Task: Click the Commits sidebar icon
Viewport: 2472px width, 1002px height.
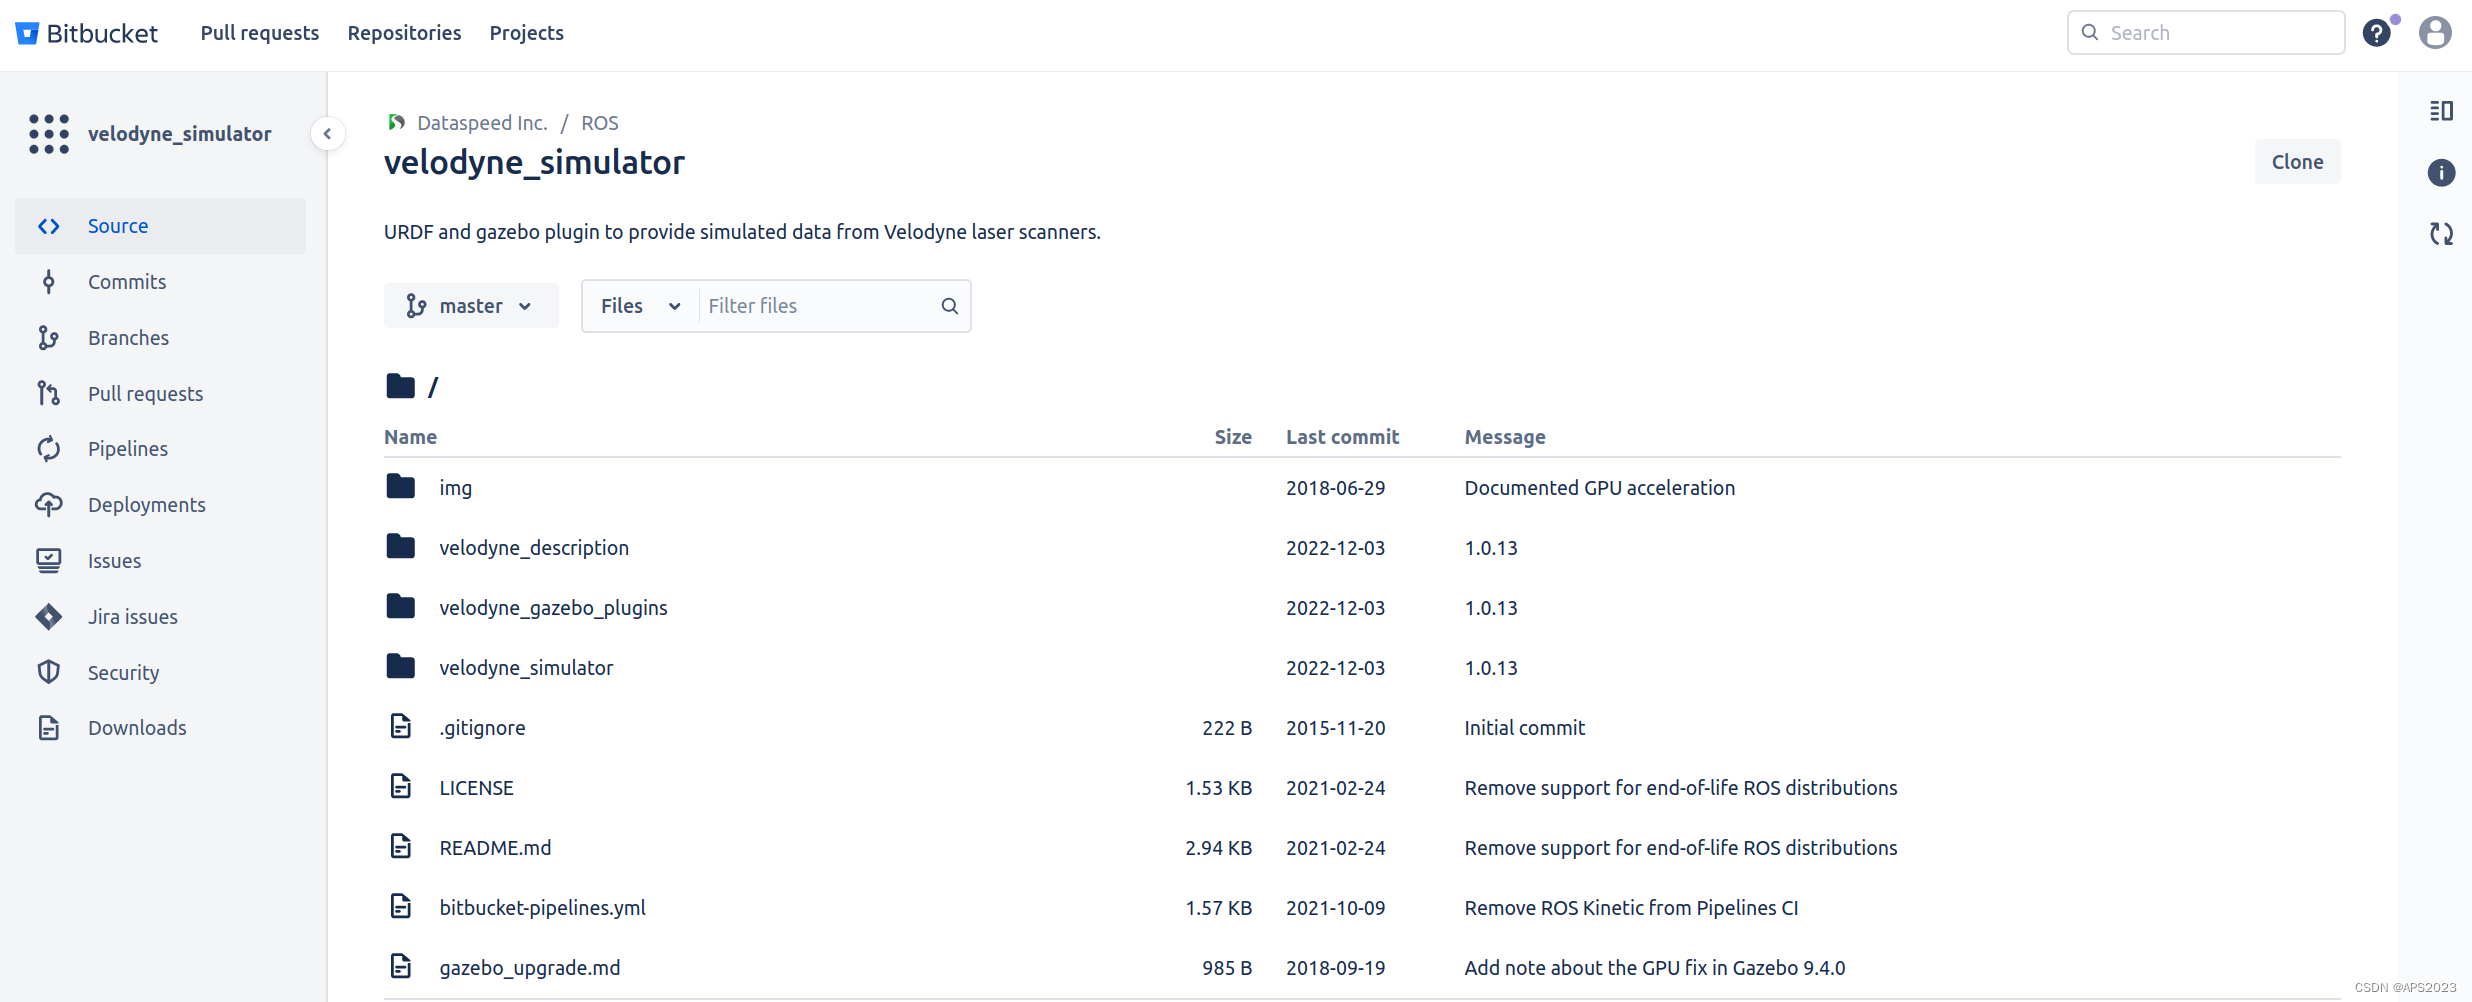Action: coord(48,282)
